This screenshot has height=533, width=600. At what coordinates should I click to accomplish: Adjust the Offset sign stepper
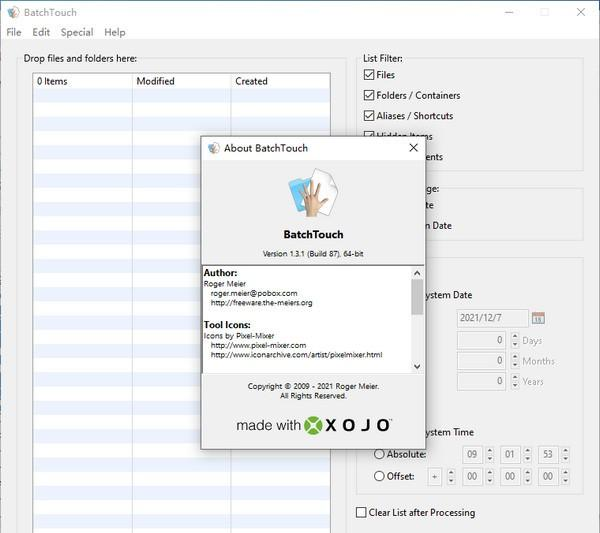point(451,476)
